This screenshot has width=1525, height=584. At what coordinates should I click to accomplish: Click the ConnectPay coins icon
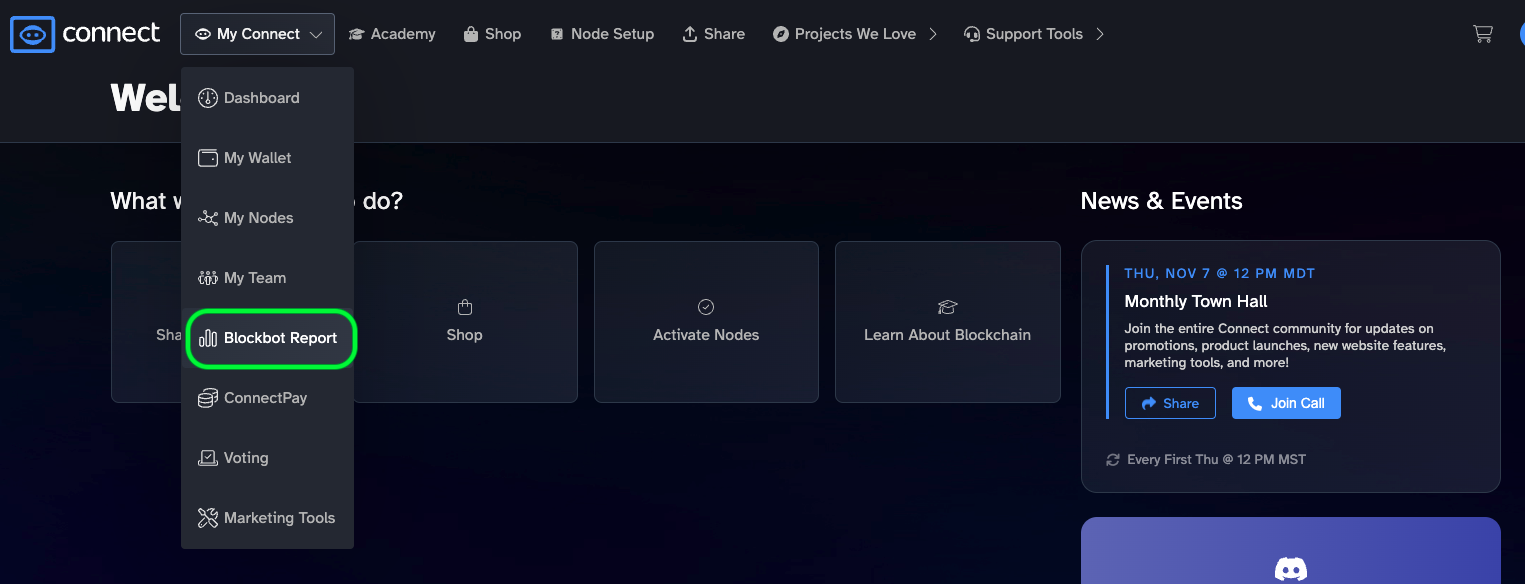coord(208,398)
